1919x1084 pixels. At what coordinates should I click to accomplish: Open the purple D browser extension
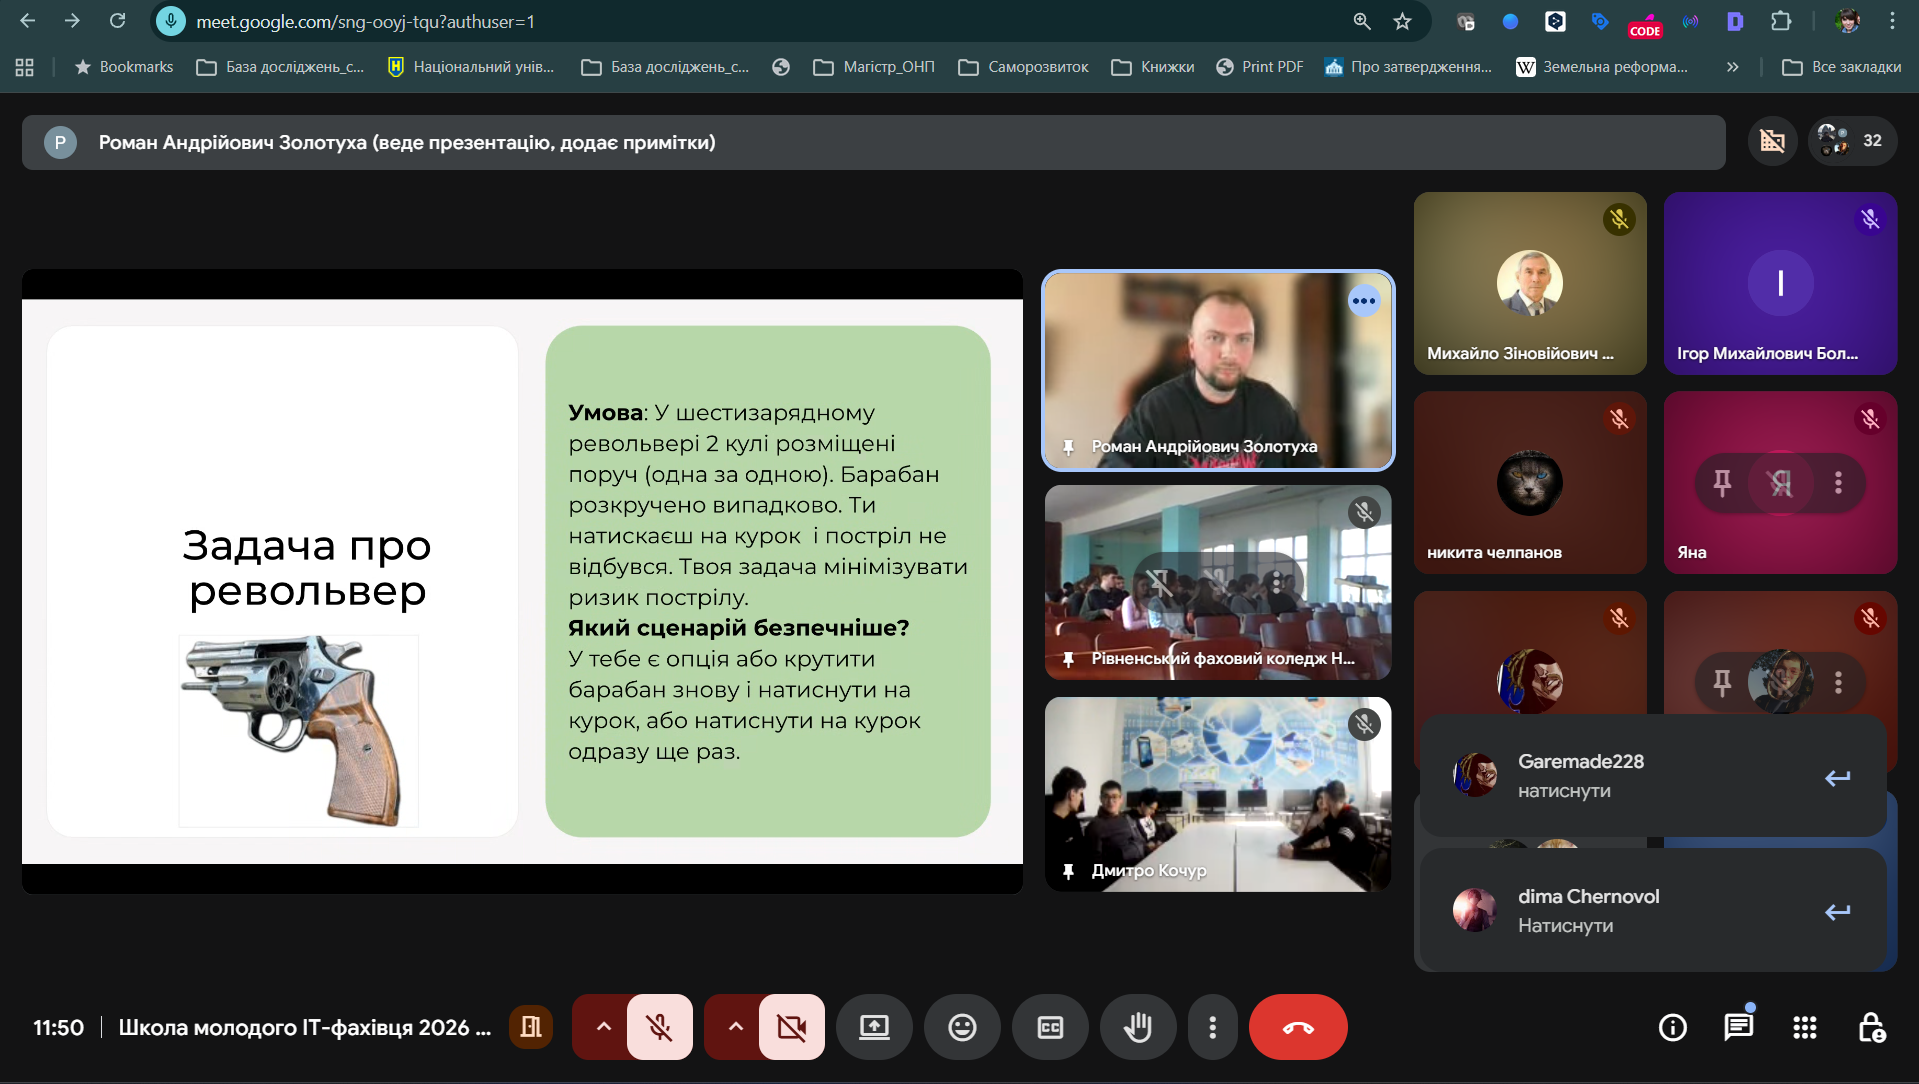pyautogui.click(x=1735, y=21)
